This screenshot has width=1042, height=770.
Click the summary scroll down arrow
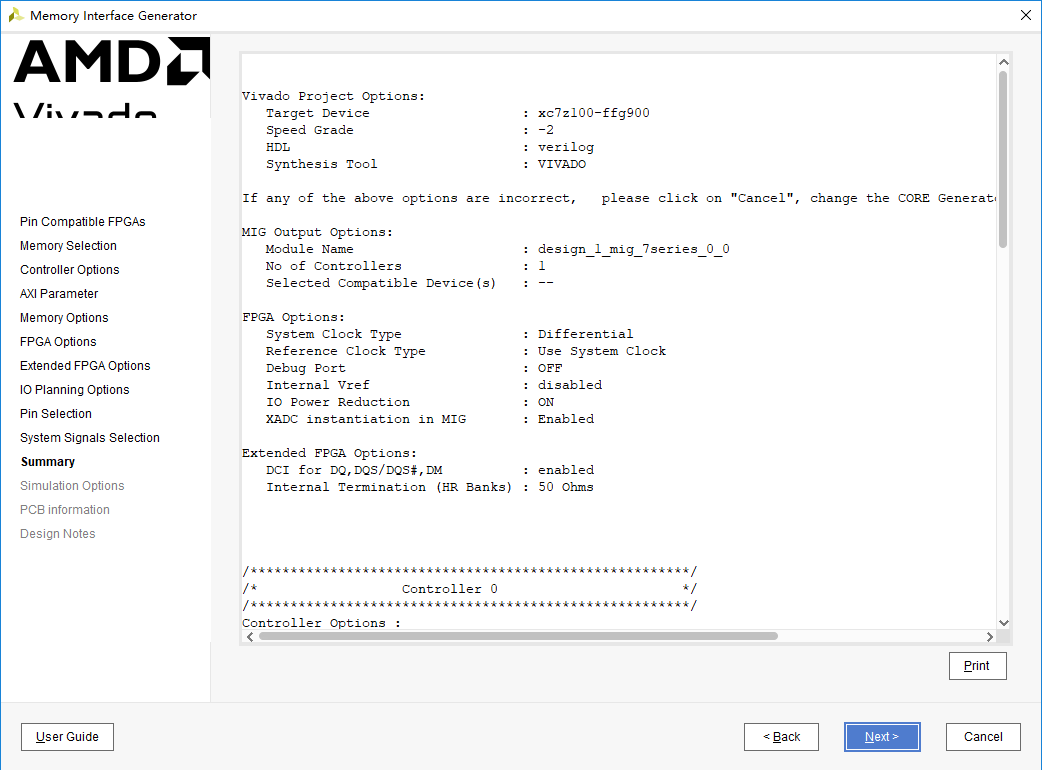pos(1003,623)
